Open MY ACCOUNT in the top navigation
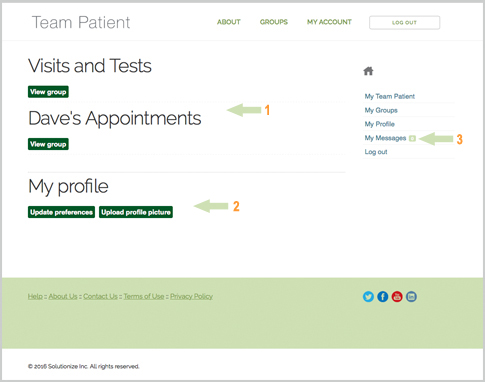Viewport: 485px width, 382px height. click(329, 22)
